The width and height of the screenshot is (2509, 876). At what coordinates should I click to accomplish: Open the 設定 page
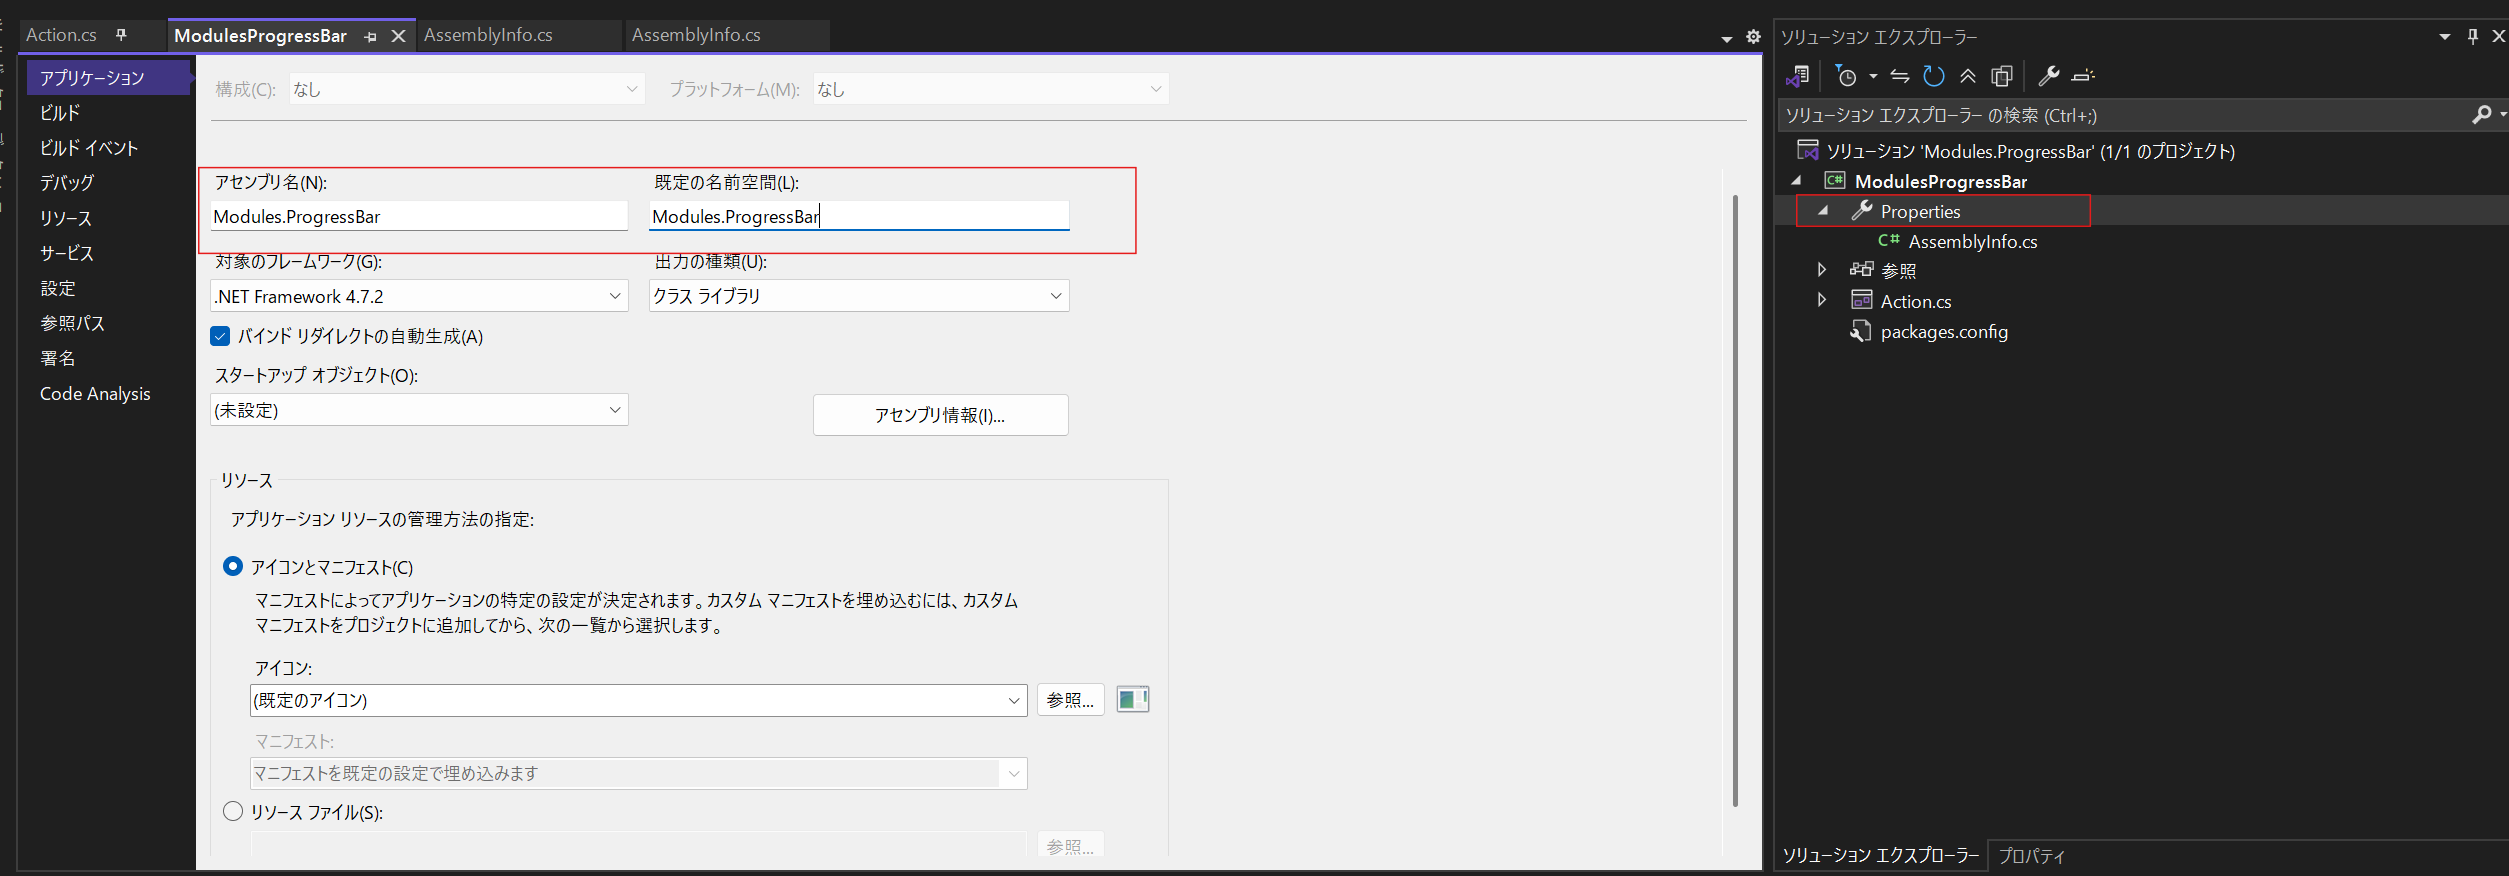57,288
